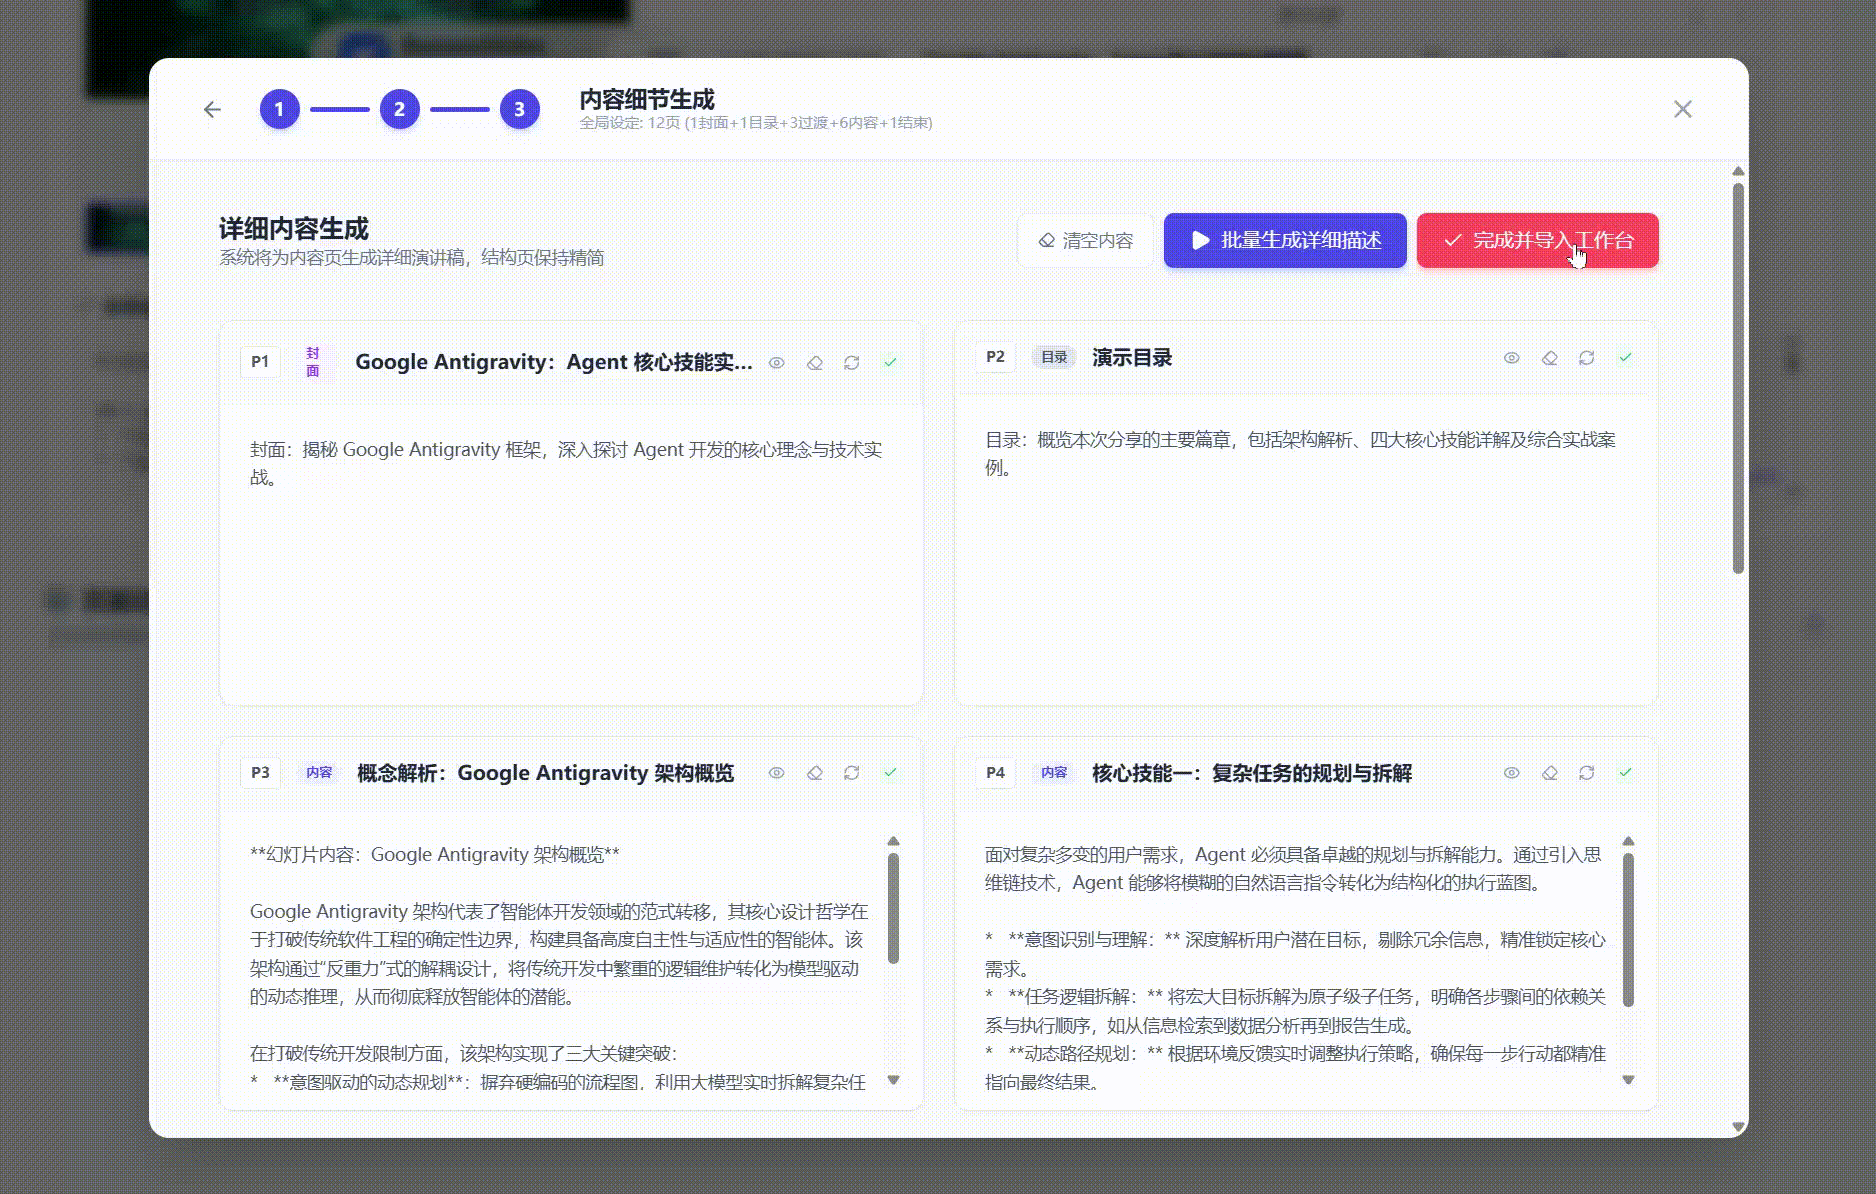Click the P3 text area scrollbar thumb

point(893,908)
